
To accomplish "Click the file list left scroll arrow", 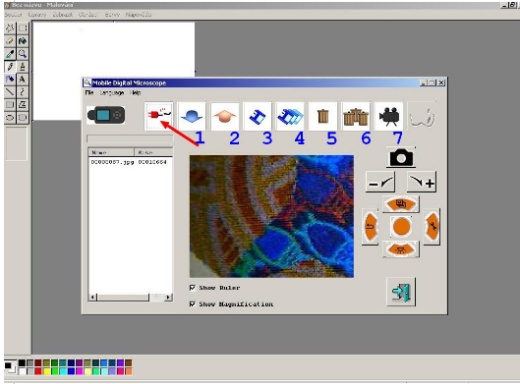I will (x=93, y=297).
